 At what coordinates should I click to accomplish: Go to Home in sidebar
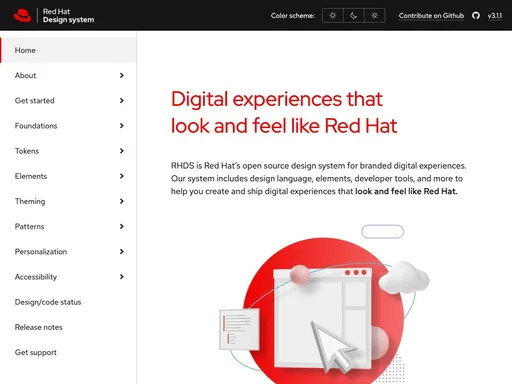tap(68, 50)
